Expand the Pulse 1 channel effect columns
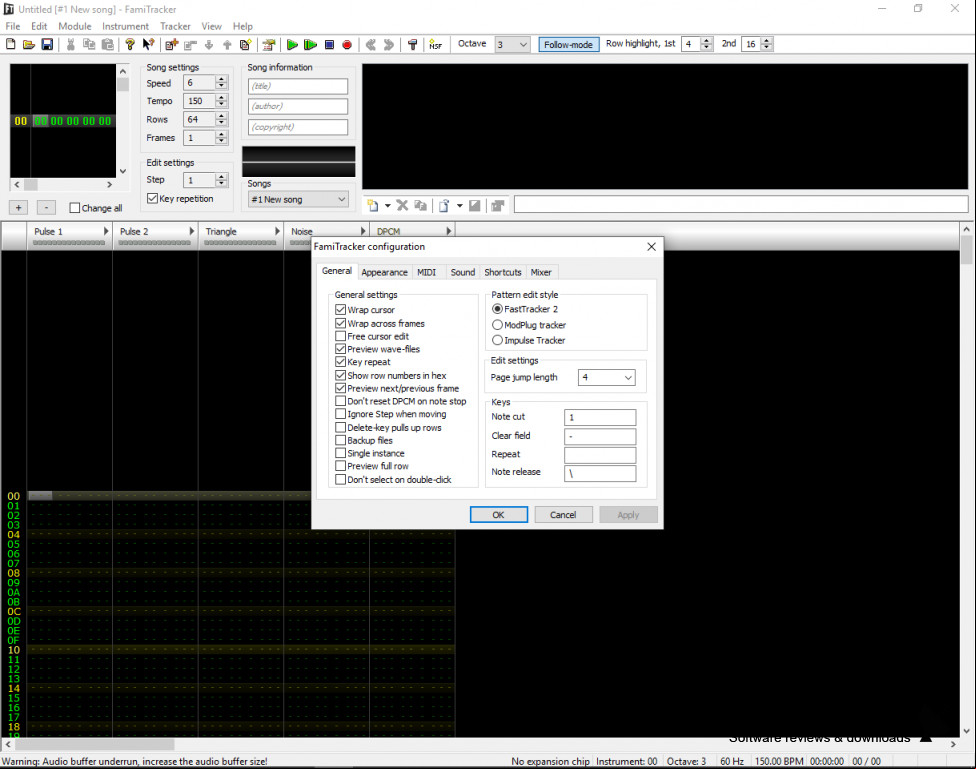Image resolution: width=976 pixels, height=769 pixels. (106, 231)
